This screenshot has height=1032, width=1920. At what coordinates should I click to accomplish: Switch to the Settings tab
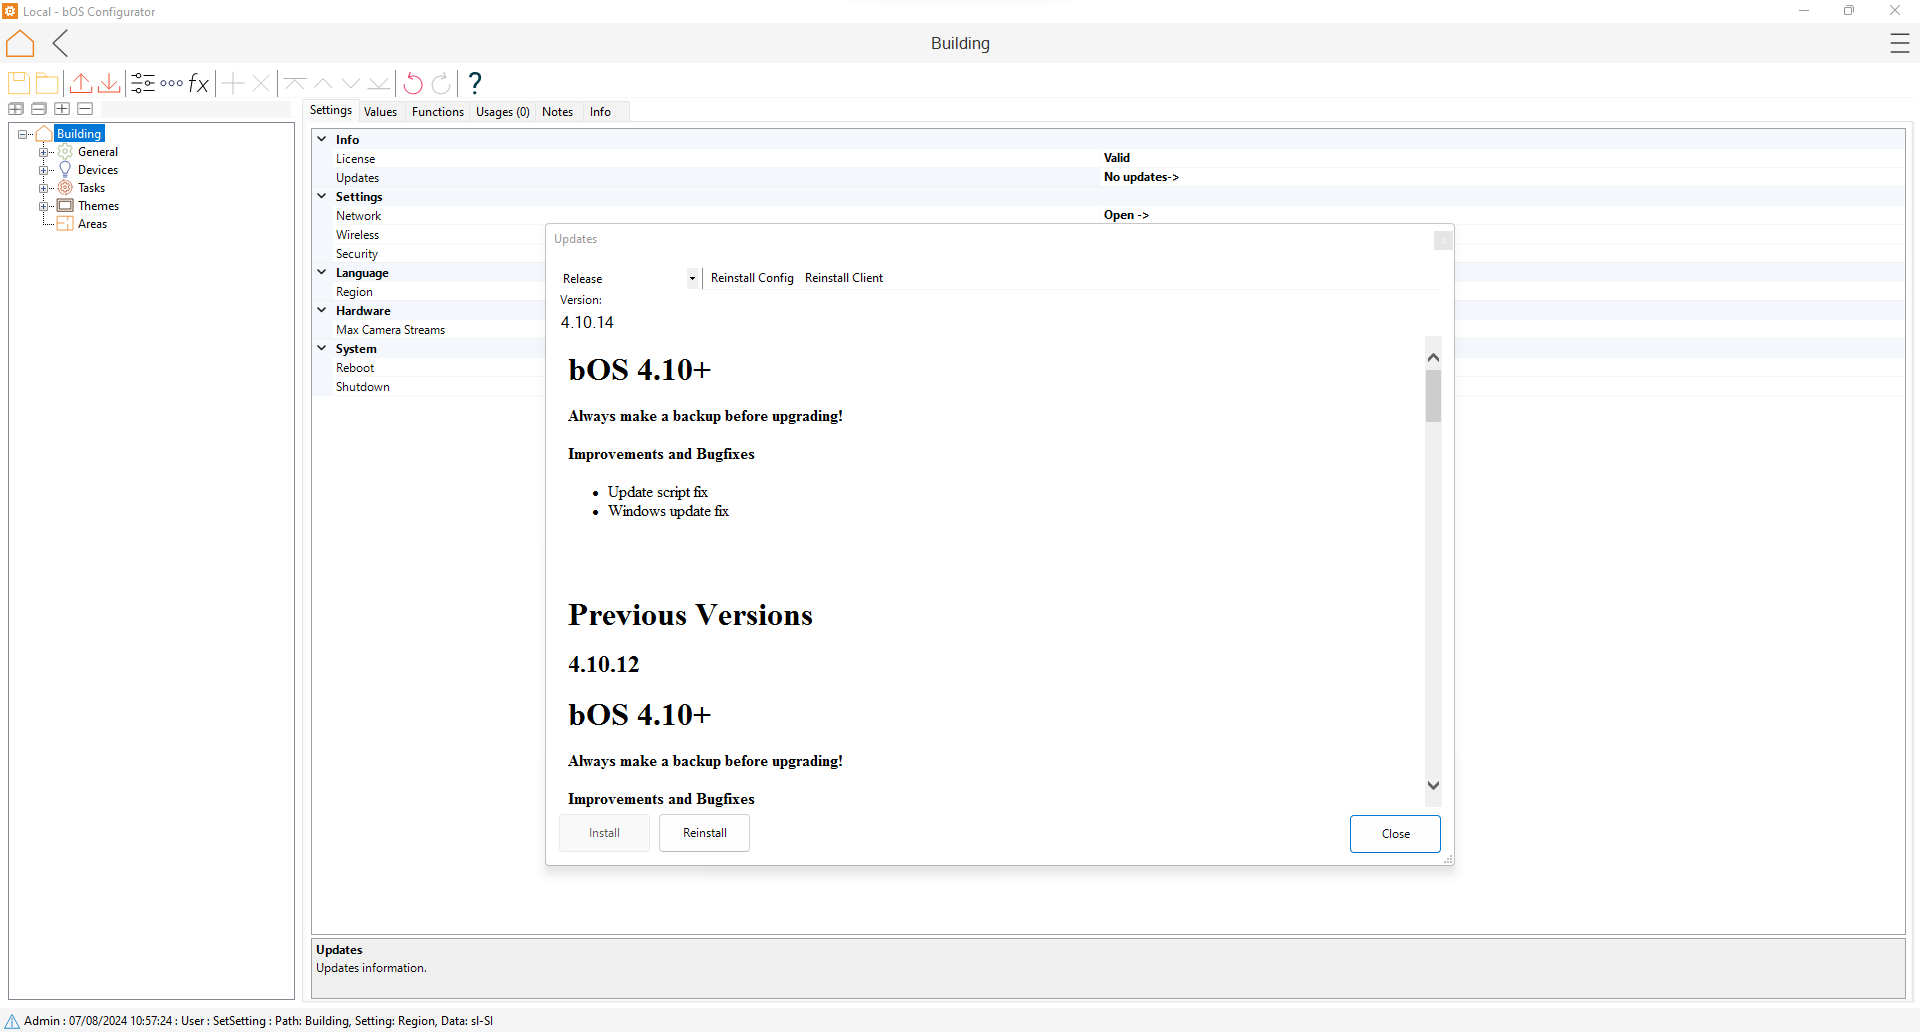point(331,110)
